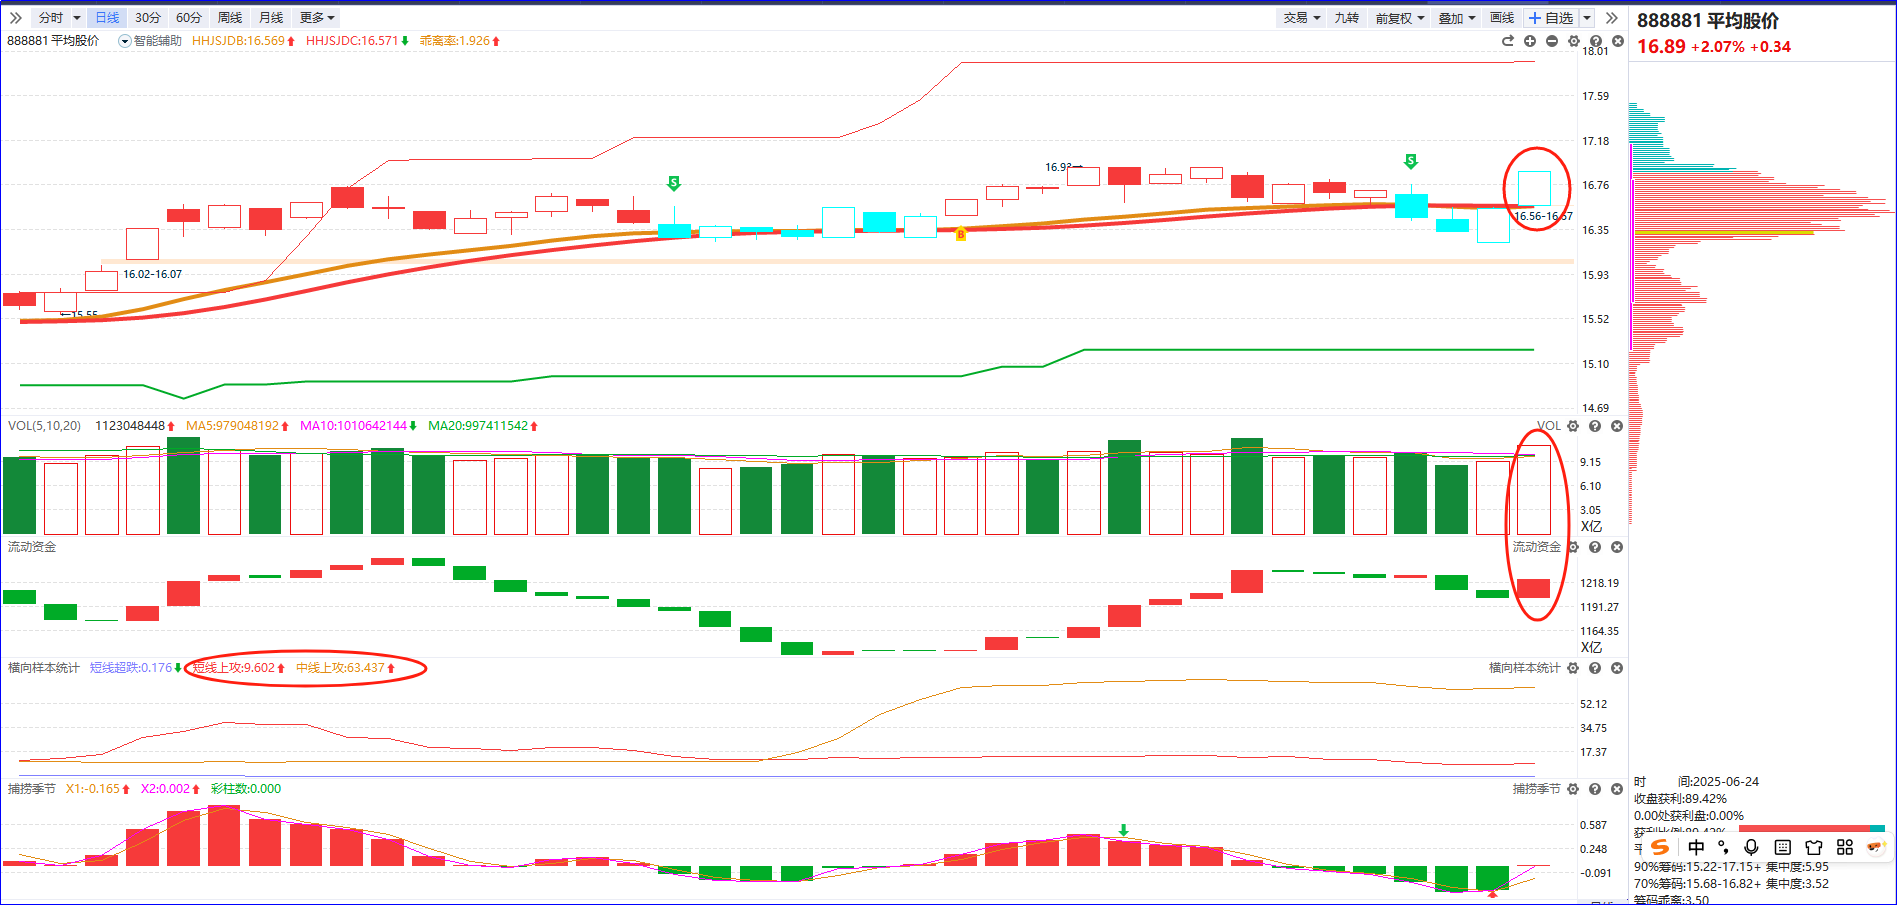Click the orange B buy marker
Viewport: 1897px width, 905px height.
[961, 235]
